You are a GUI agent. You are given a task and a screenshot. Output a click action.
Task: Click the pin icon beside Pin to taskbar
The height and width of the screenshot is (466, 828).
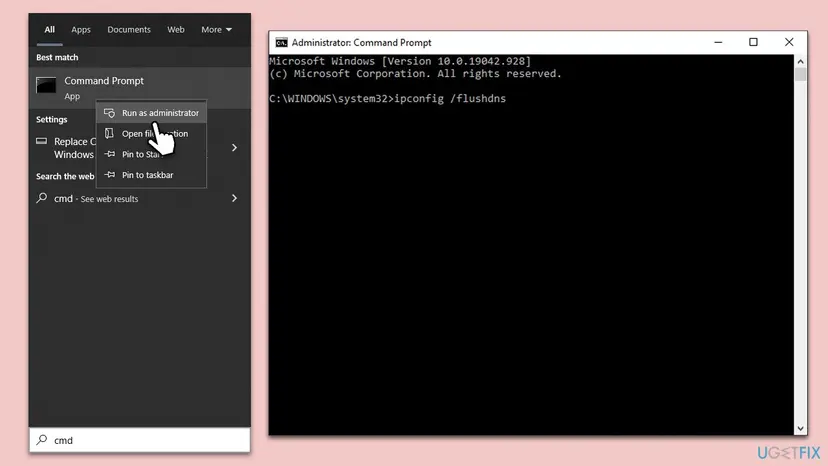pyautogui.click(x=109, y=174)
